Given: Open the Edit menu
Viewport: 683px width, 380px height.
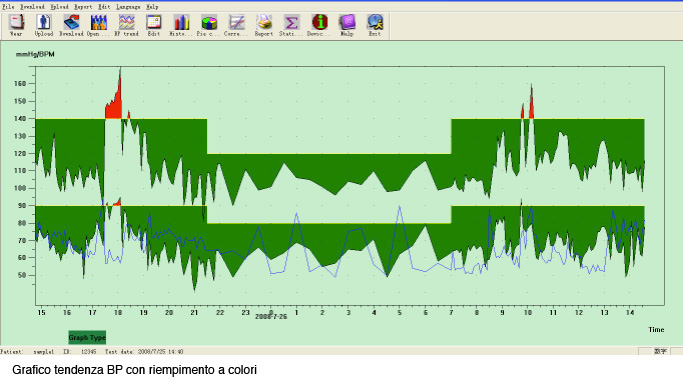Looking at the screenshot, I should [104, 7].
